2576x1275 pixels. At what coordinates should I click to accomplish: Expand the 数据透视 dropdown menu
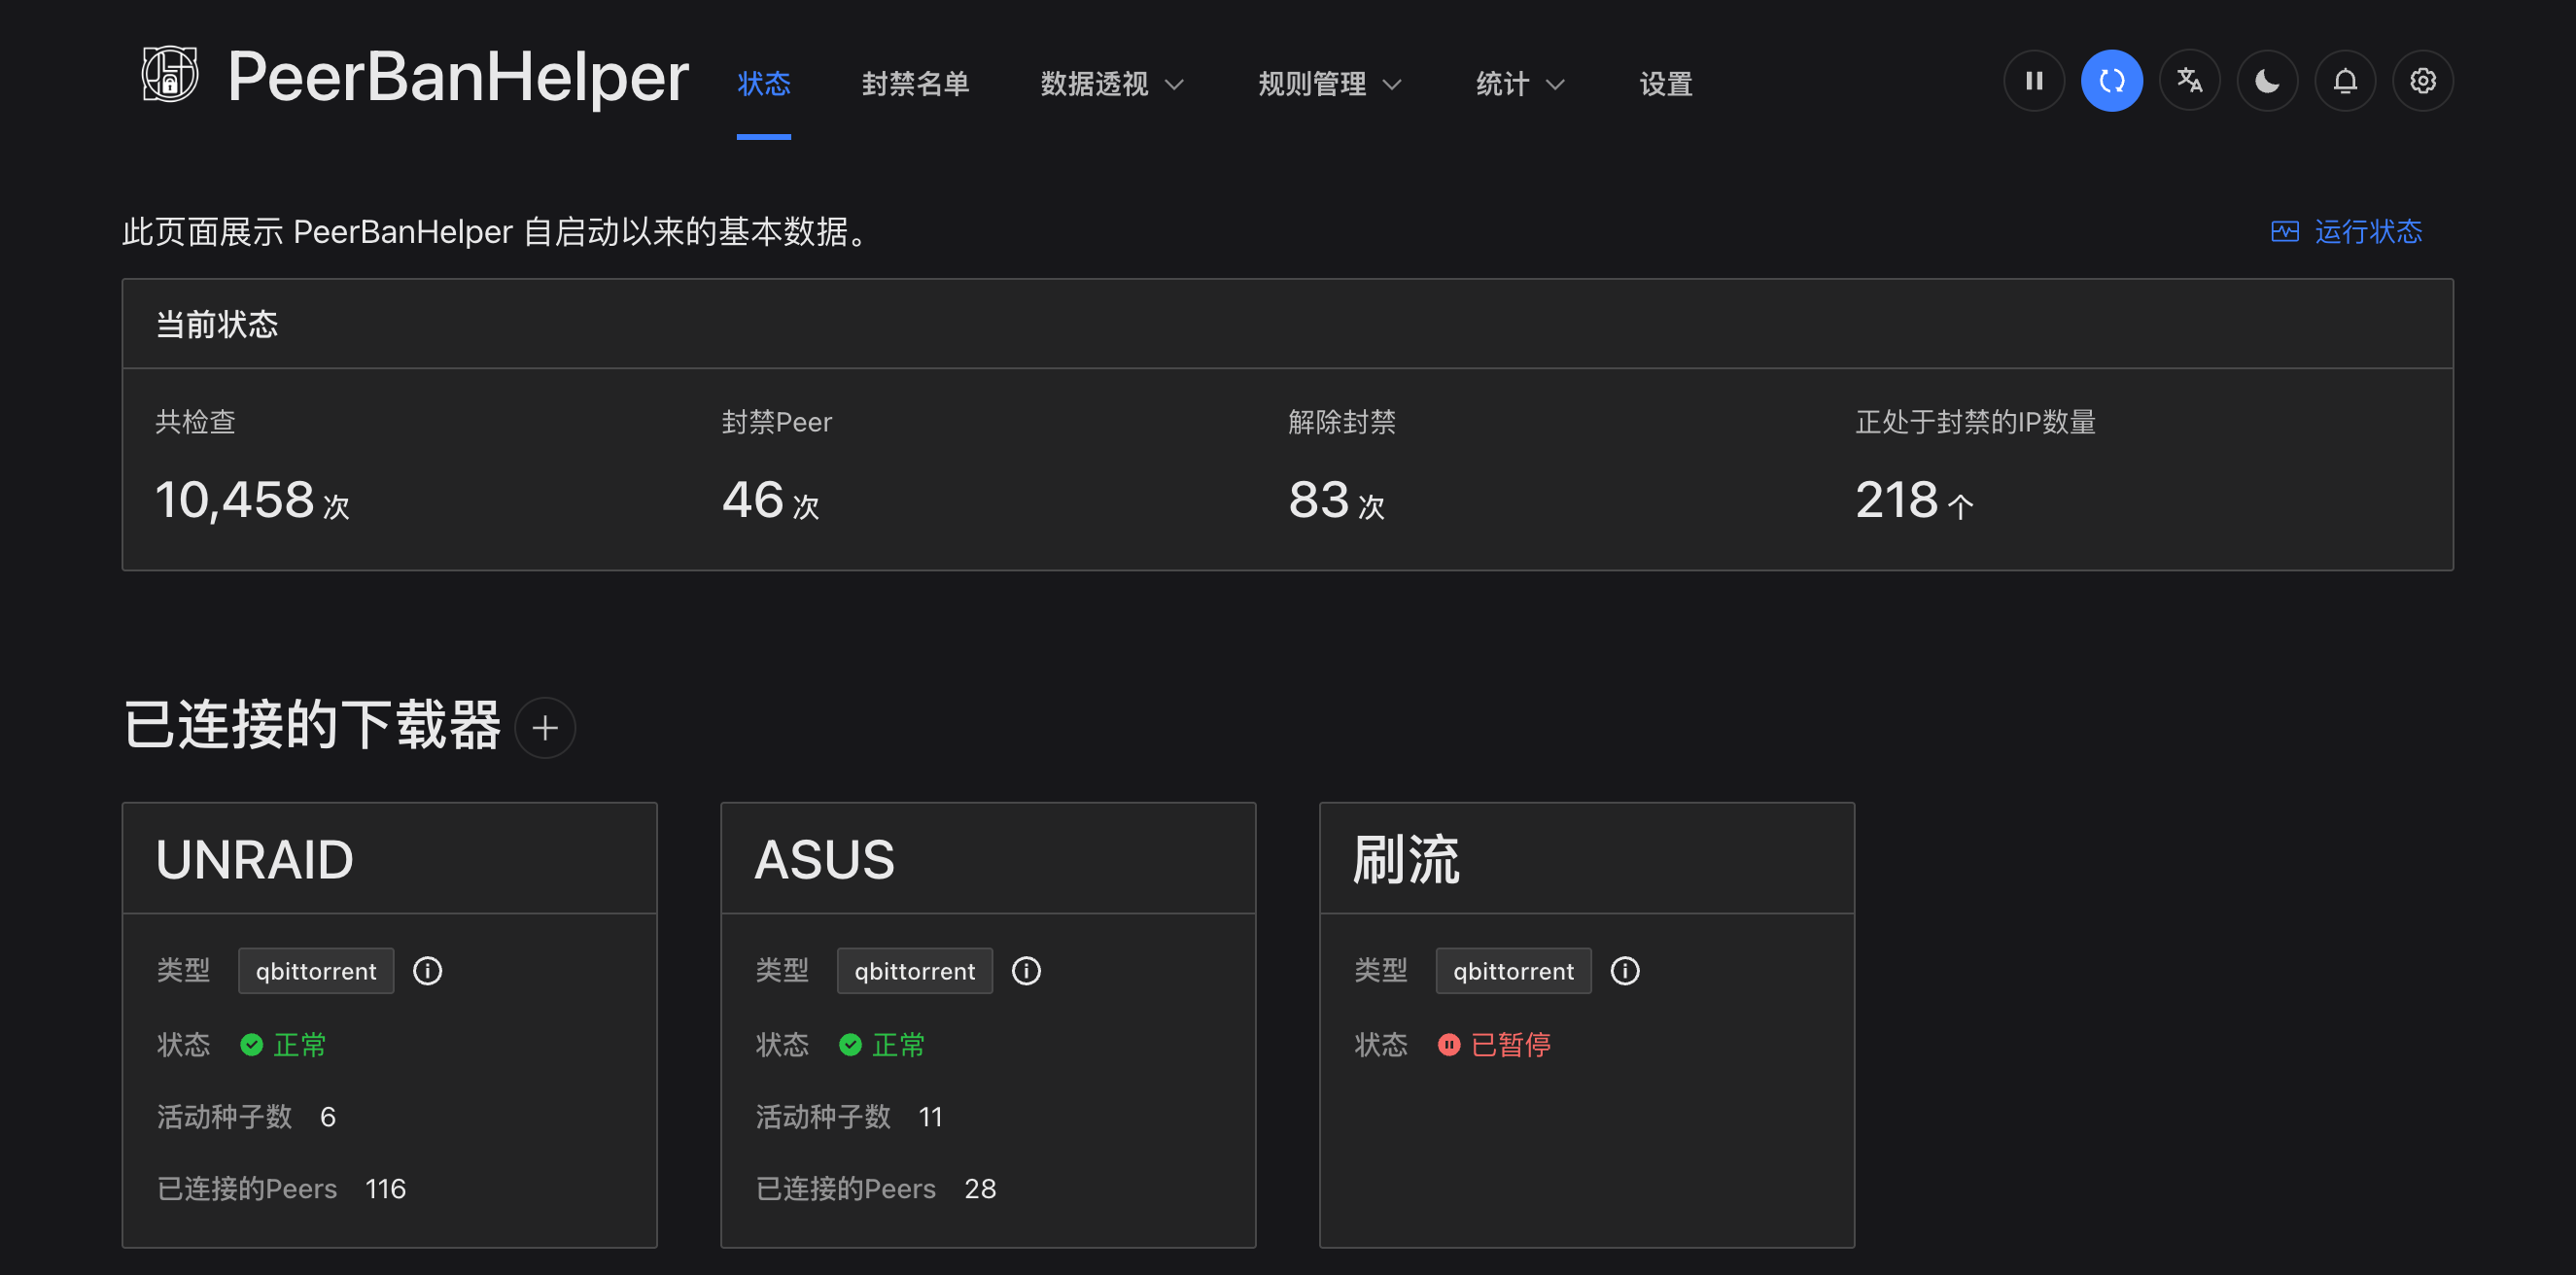[x=1110, y=84]
